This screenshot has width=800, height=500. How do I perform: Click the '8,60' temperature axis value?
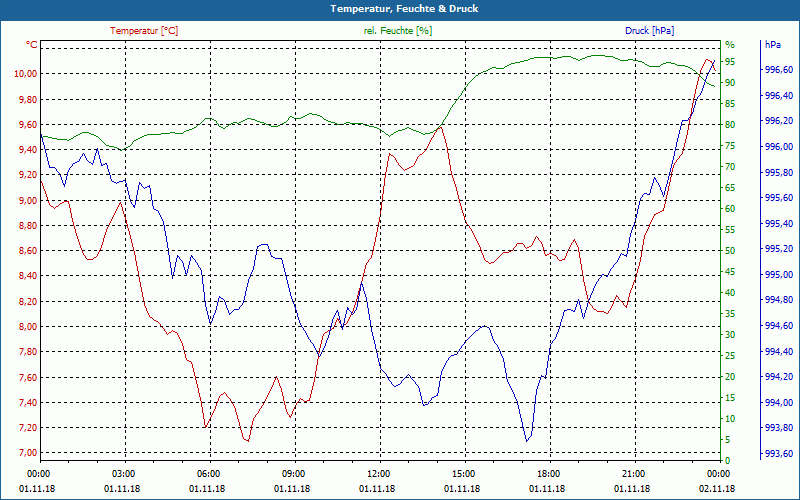pos(28,251)
